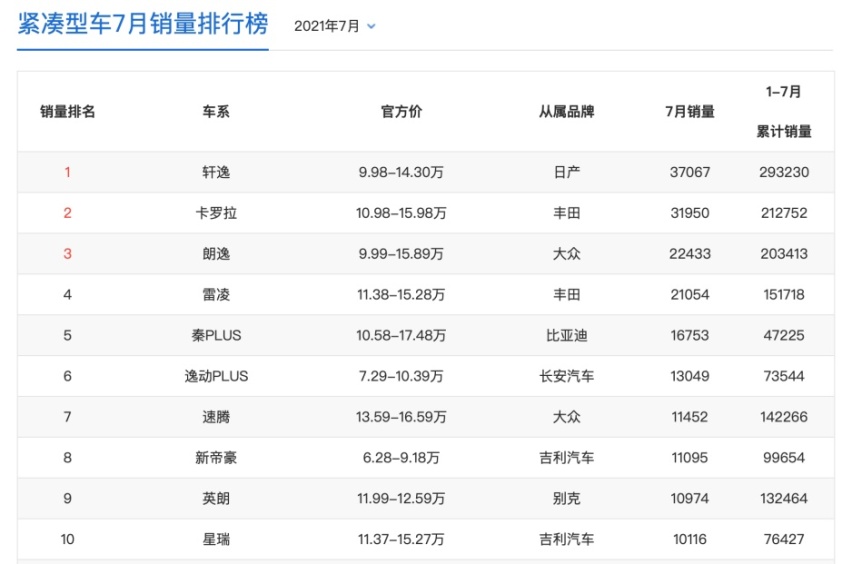Screen dimensions: 852x564
Task: Click the red rank number 2
Action: click(67, 213)
